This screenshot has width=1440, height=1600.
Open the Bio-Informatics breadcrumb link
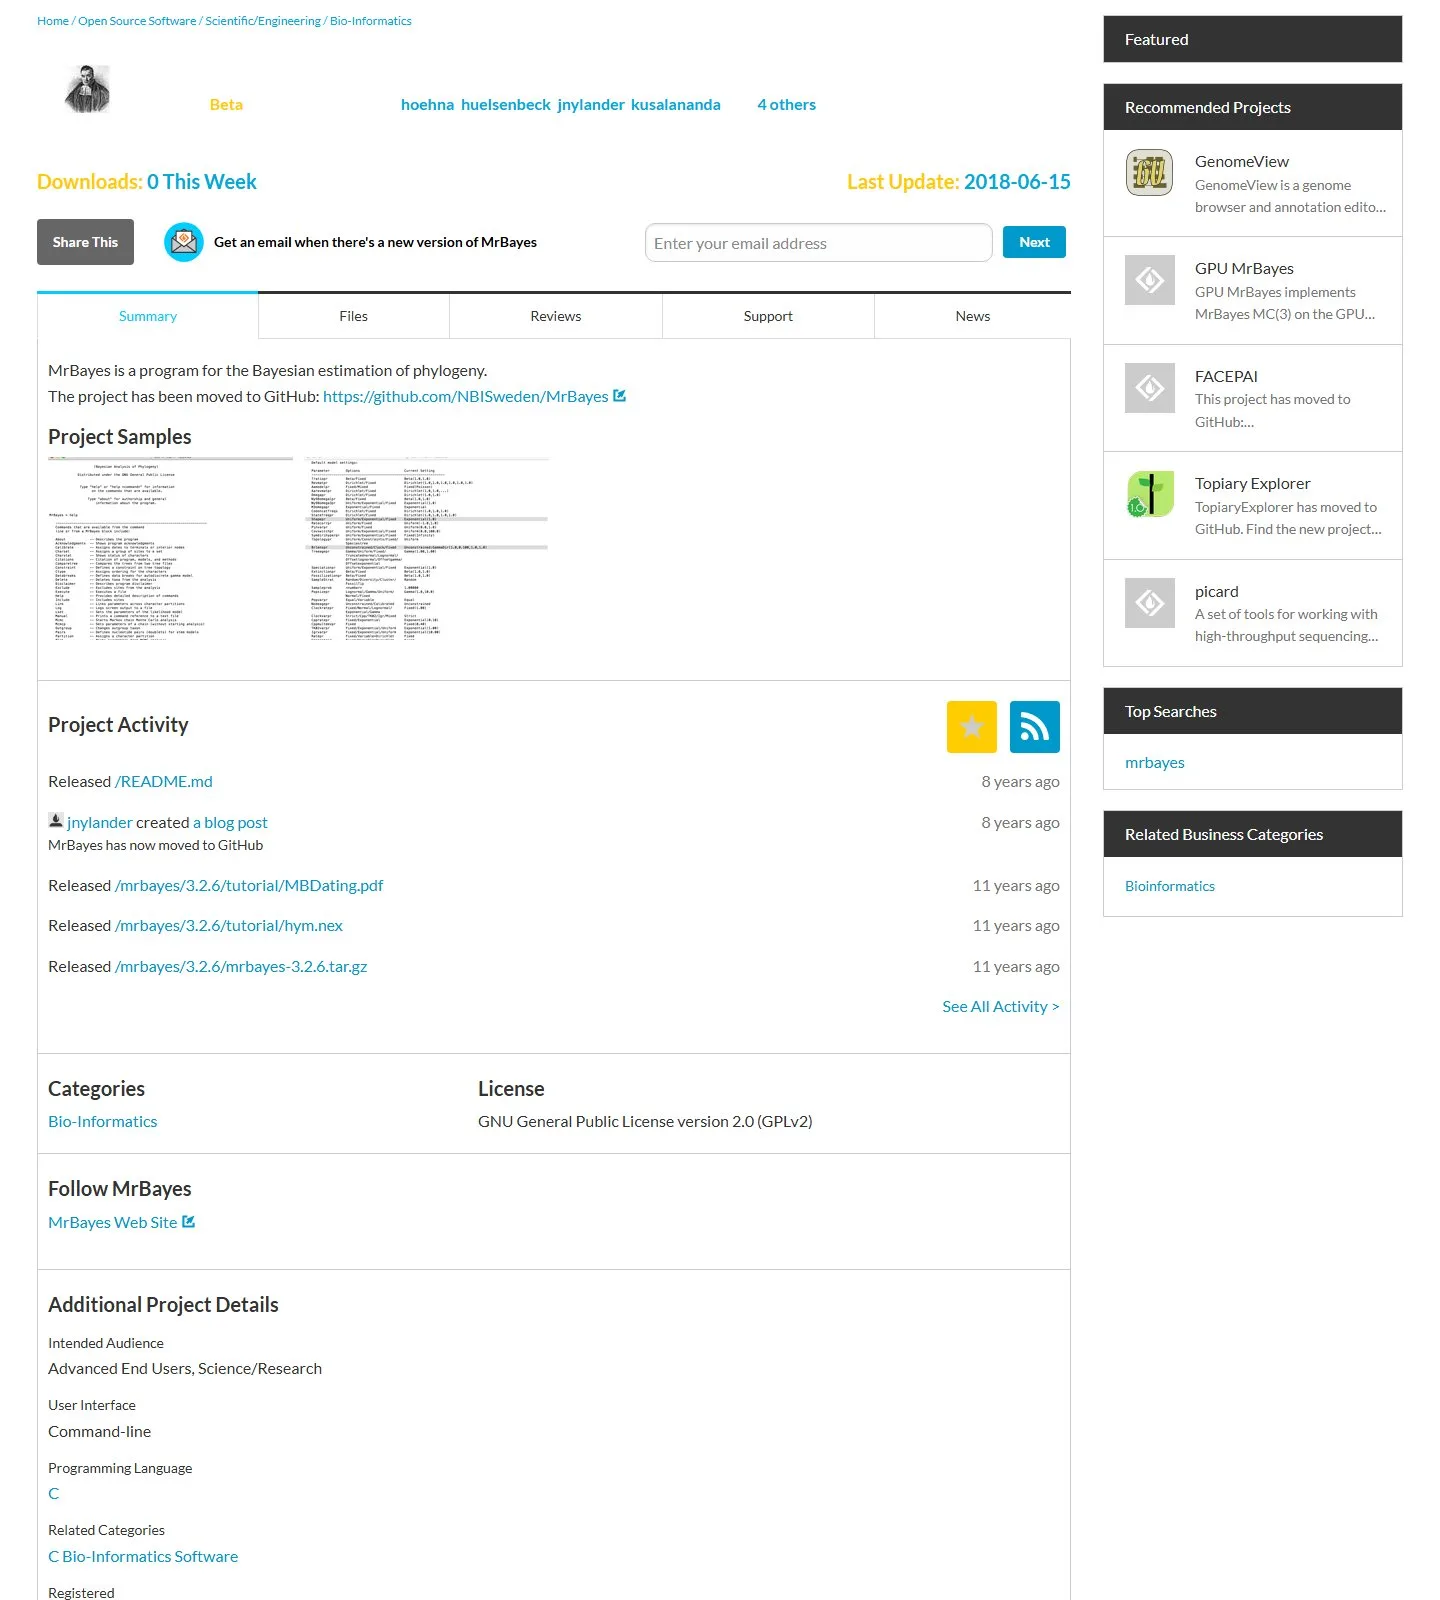pos(371,21)
